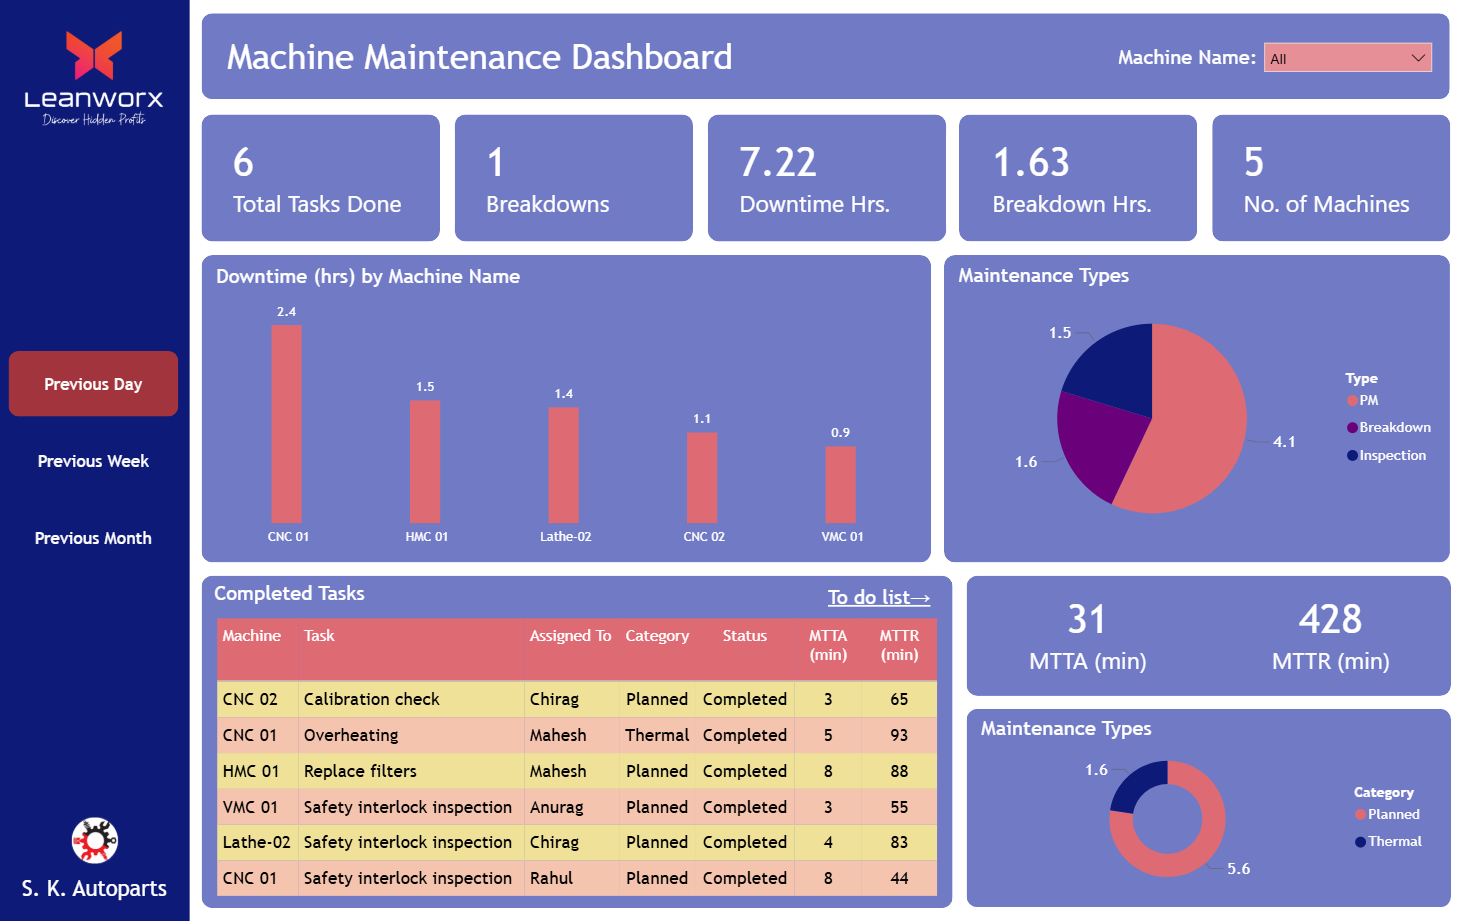Click the Lathe-02 downtime bar

point(564,465)
